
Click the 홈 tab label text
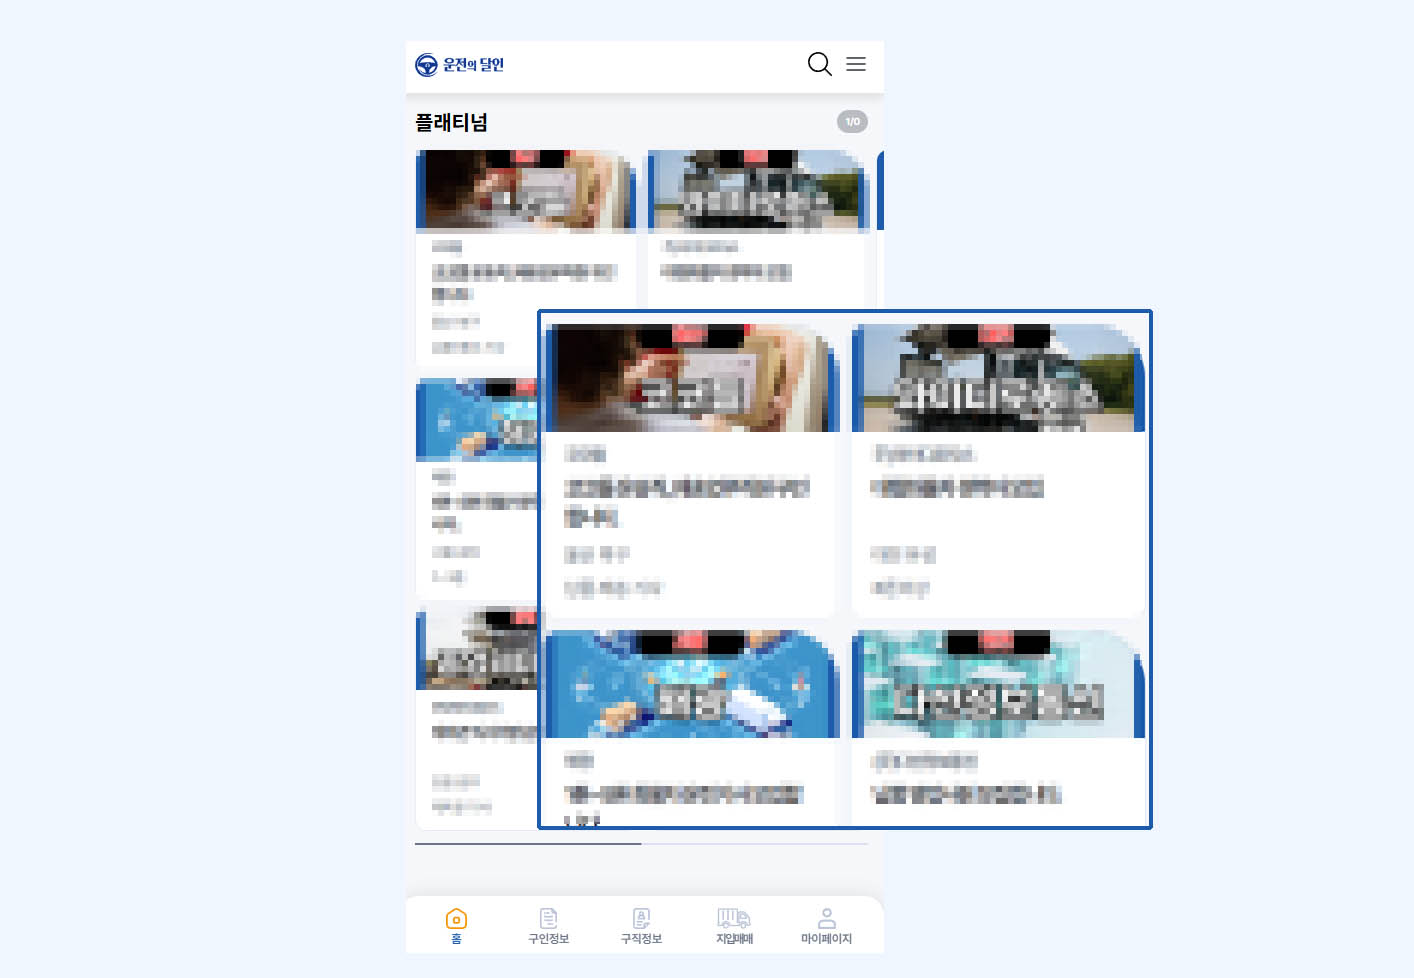(x=456, y=939)
